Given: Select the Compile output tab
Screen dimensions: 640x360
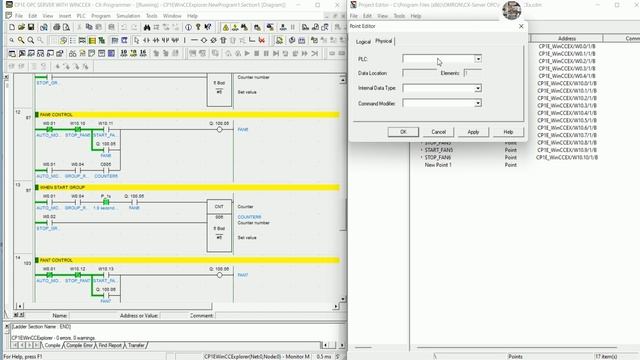Looking at the screenshot, I should click(x=52, y=345).
